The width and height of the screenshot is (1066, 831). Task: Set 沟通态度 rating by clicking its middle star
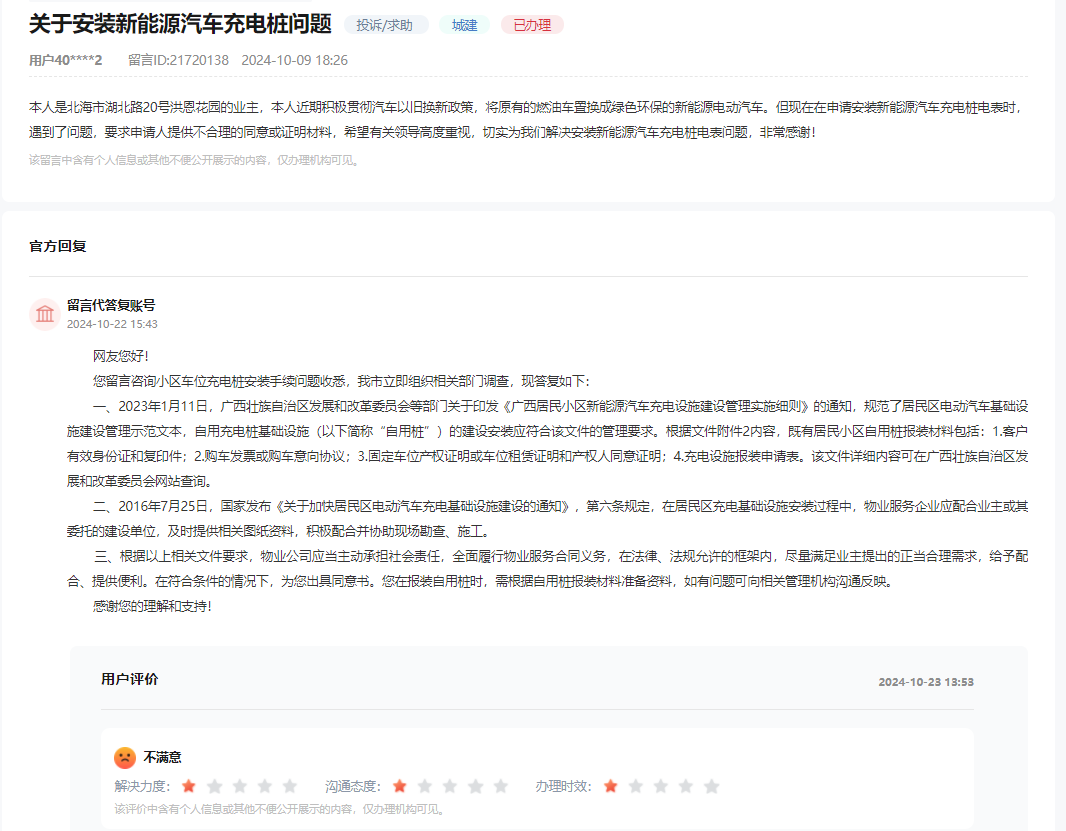point(450,787)
